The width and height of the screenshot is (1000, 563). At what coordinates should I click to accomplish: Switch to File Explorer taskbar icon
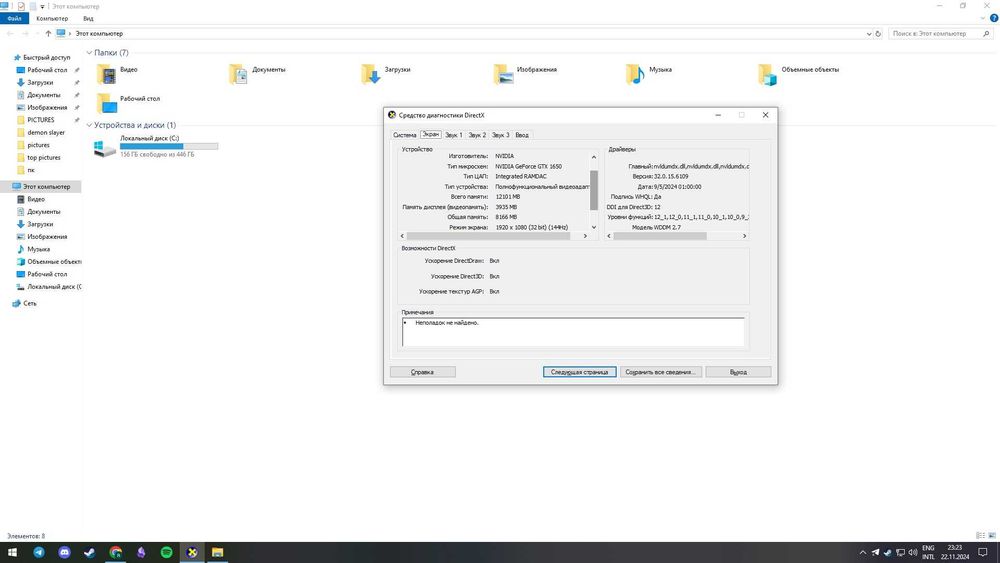(217, 552)
